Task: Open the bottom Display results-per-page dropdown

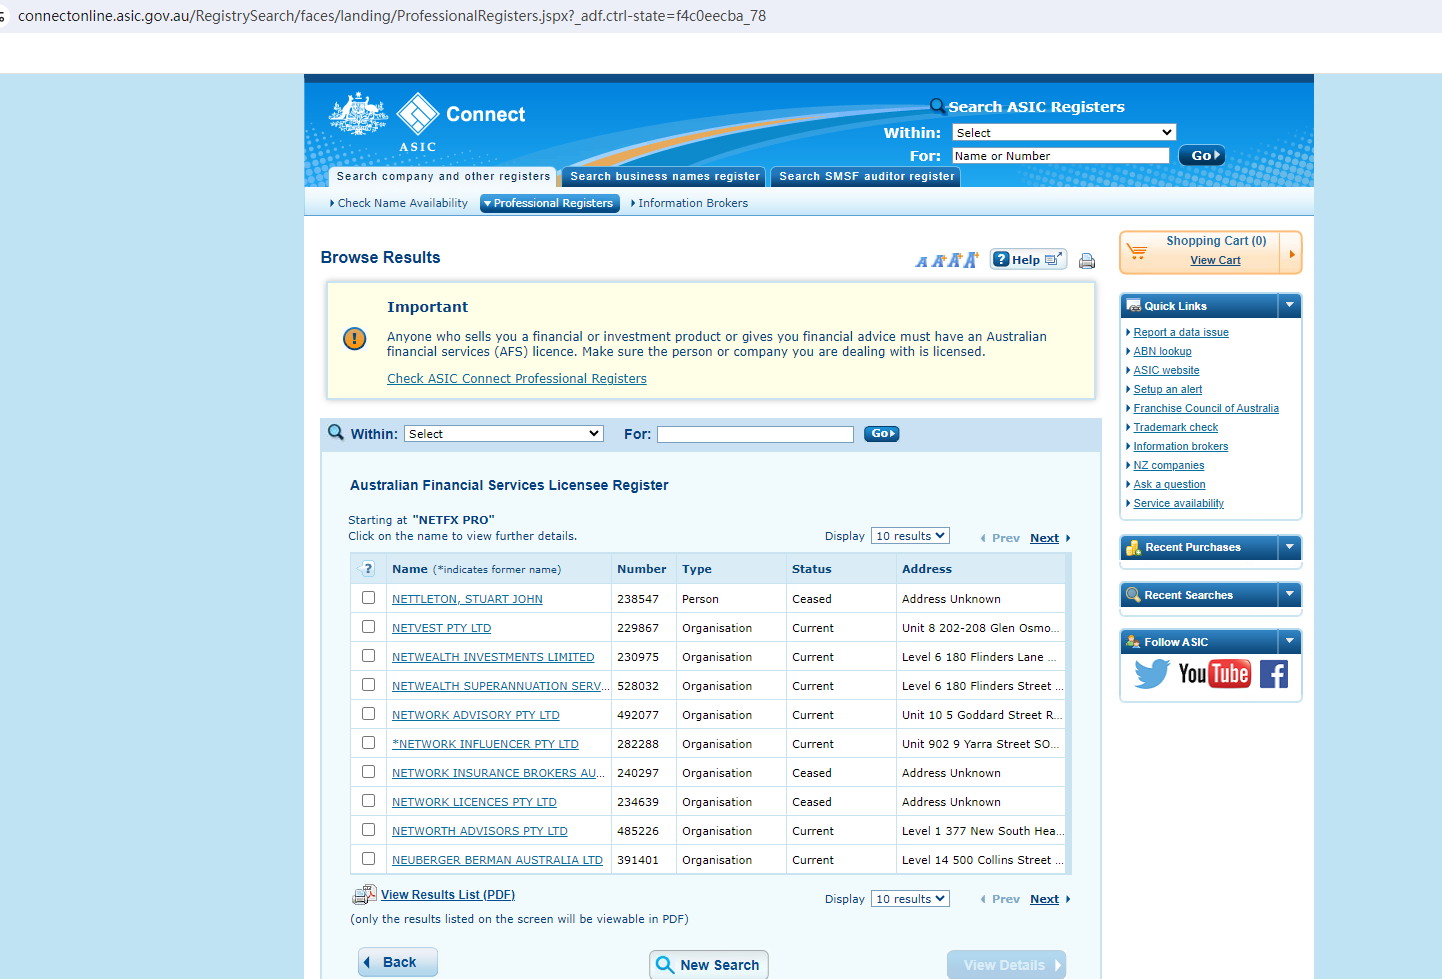Action: [910, 899]
